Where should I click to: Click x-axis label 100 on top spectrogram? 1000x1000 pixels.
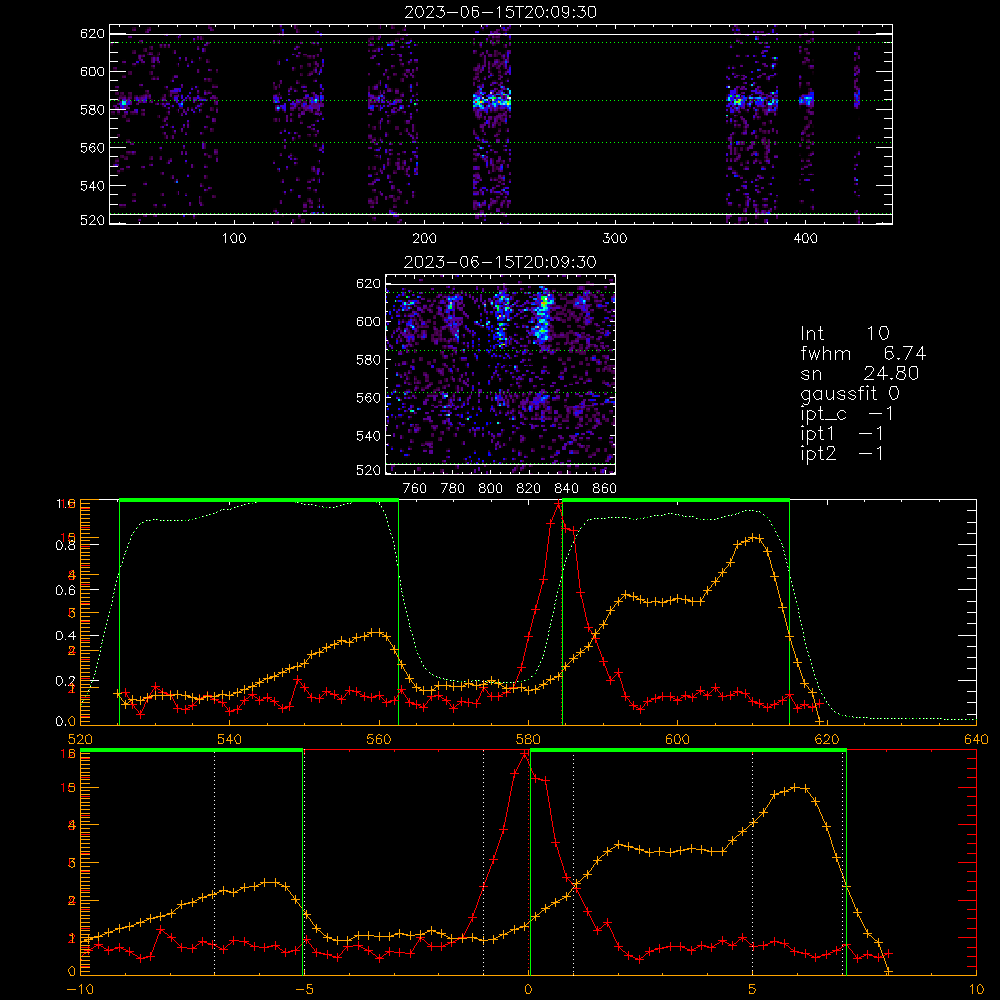pos(234,239)
